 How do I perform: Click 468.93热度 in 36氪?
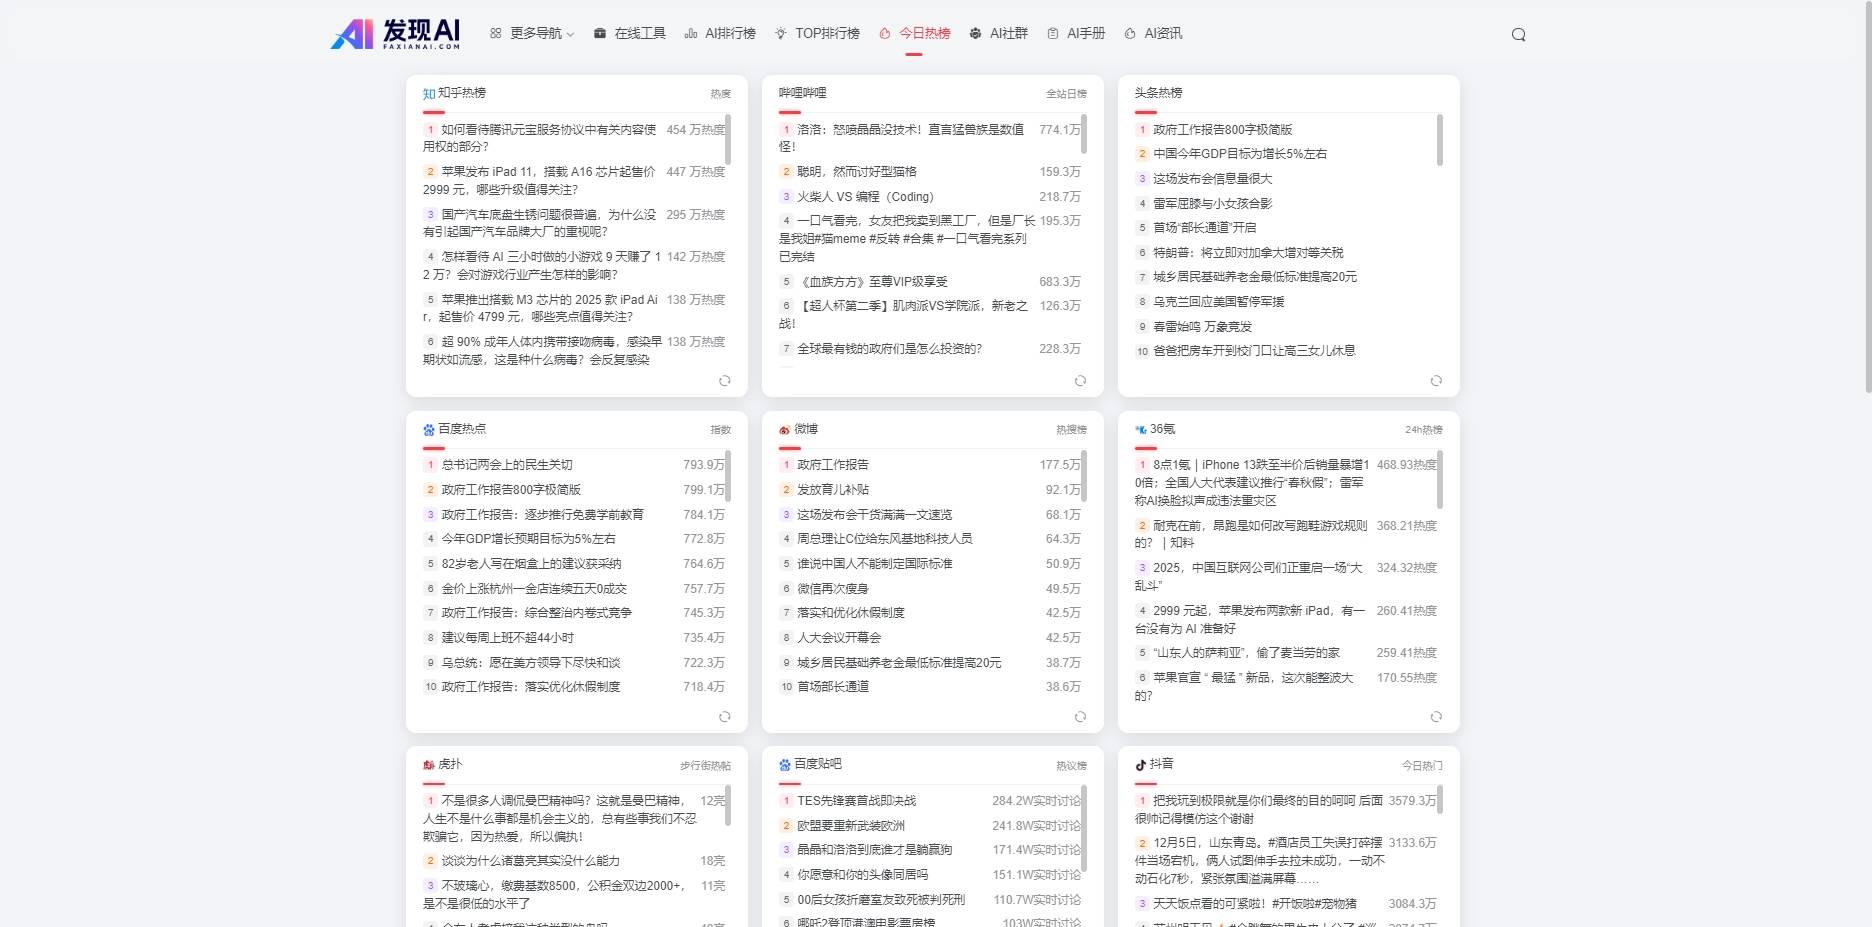[x=1407, y=465]
